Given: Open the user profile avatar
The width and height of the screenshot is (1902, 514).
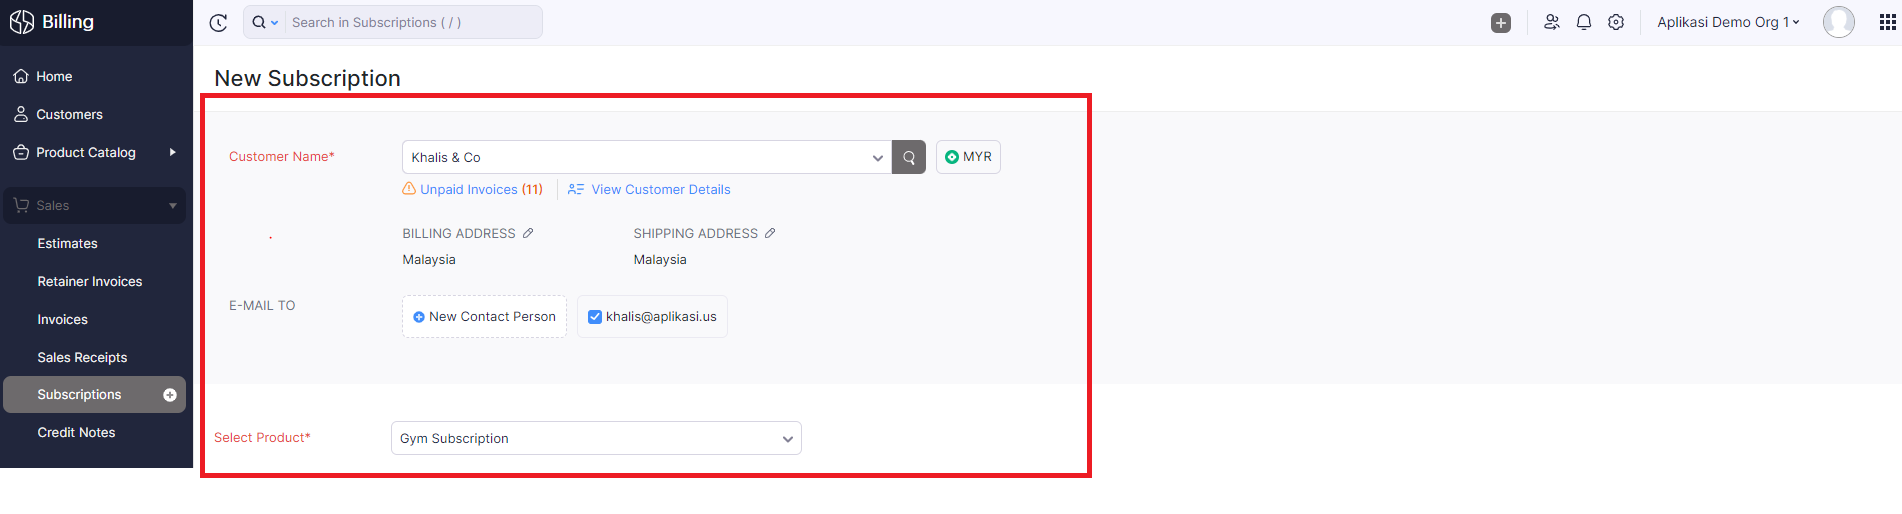Looking at the screenshot, I should coord(1839,21).
